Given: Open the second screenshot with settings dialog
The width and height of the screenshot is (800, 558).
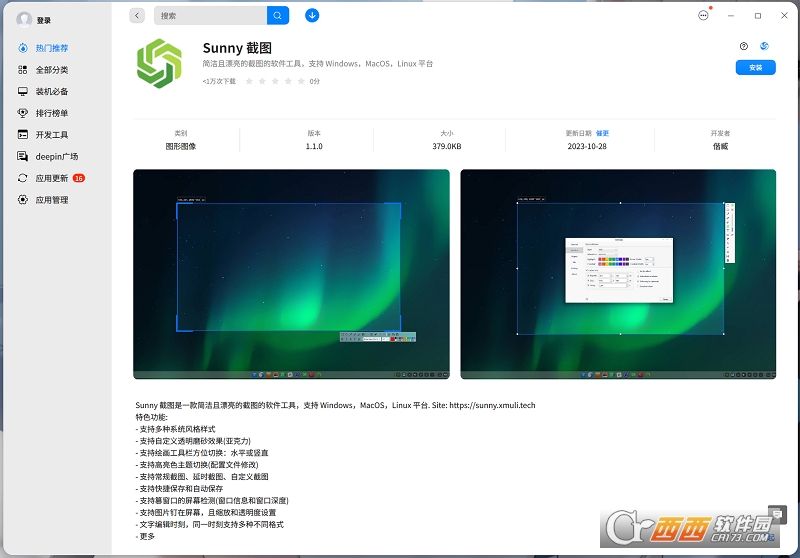Looking at the screenshot, I should coord(618,274).
